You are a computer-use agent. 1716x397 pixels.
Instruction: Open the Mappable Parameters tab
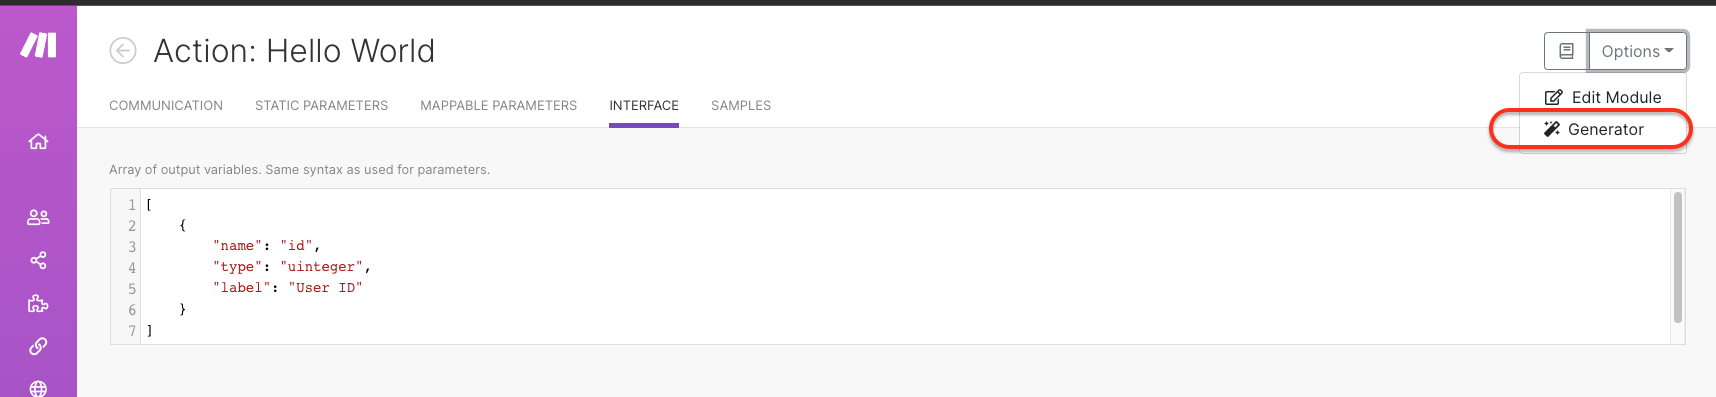(498, 105)
